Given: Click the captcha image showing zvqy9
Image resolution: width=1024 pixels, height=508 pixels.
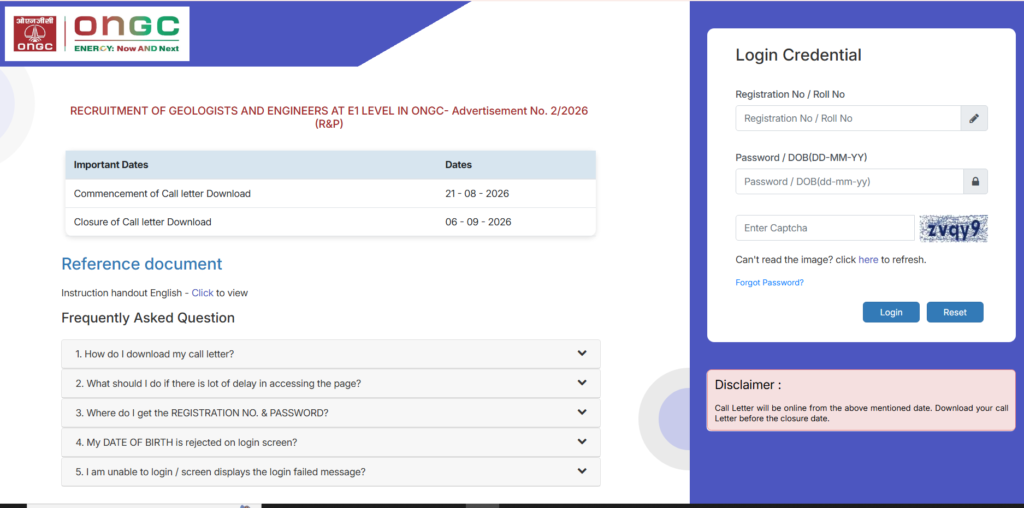Looking at the screenshot, I should [953, 229].
